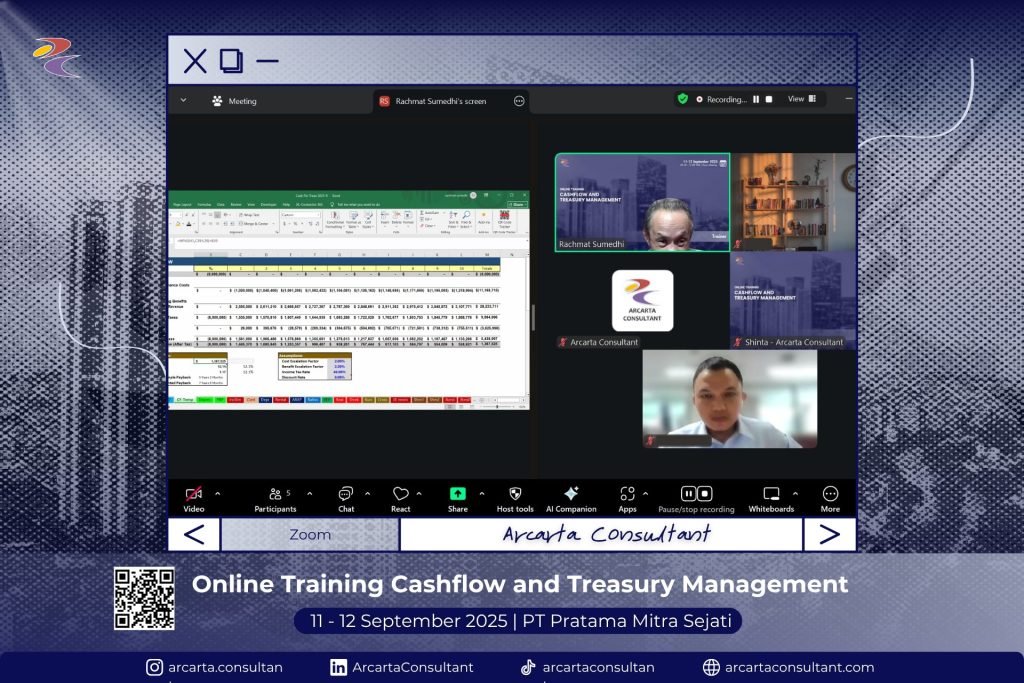The width and height of the screenshot is (1024, 683).
Task: Open options on shared screen tab
Action: click(519, 101)
